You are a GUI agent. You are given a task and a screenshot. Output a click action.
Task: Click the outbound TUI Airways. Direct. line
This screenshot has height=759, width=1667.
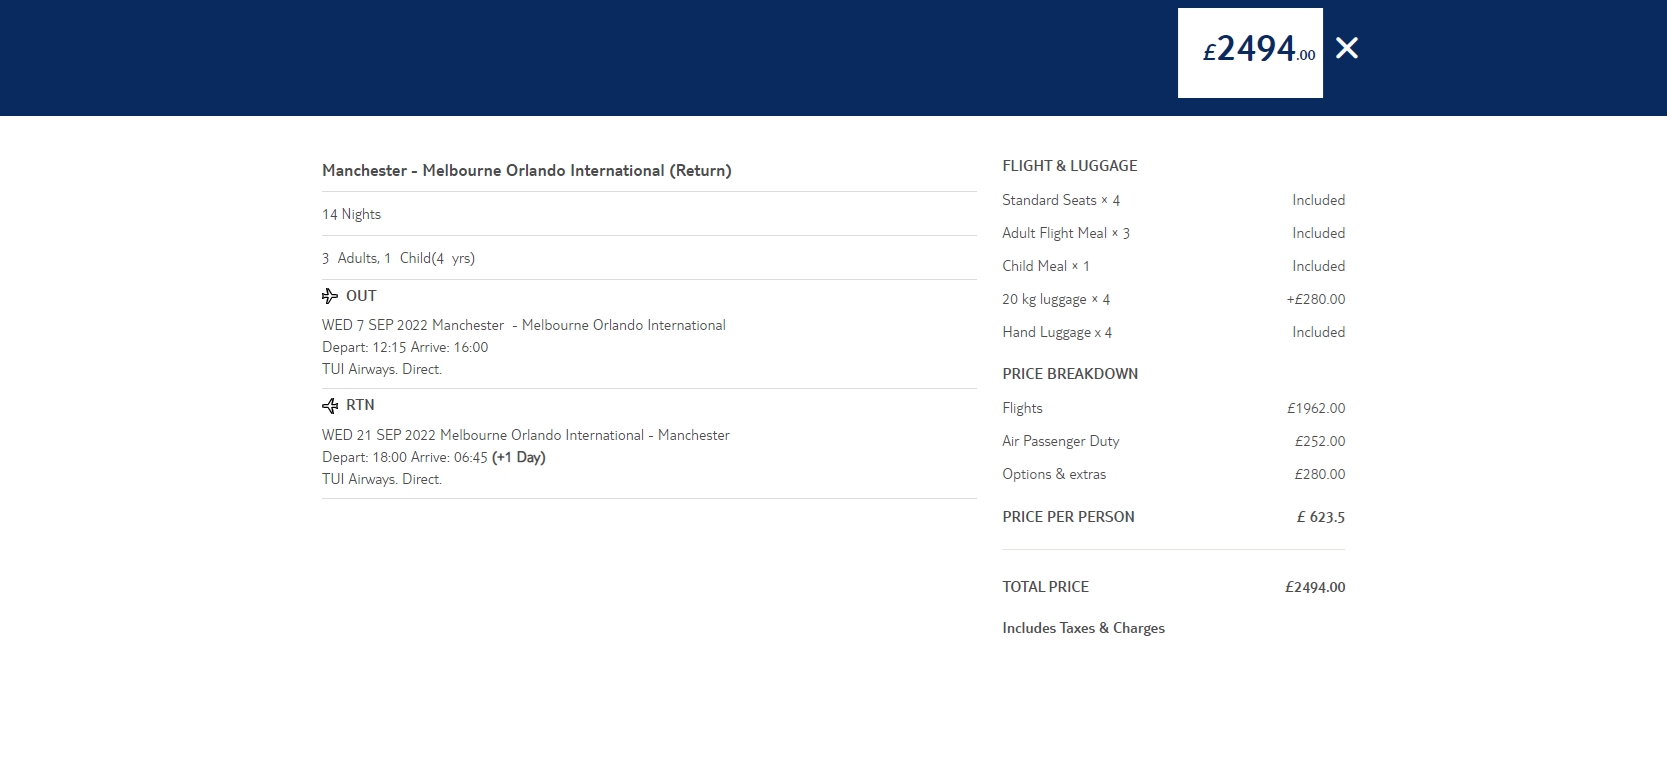point(382,369)
